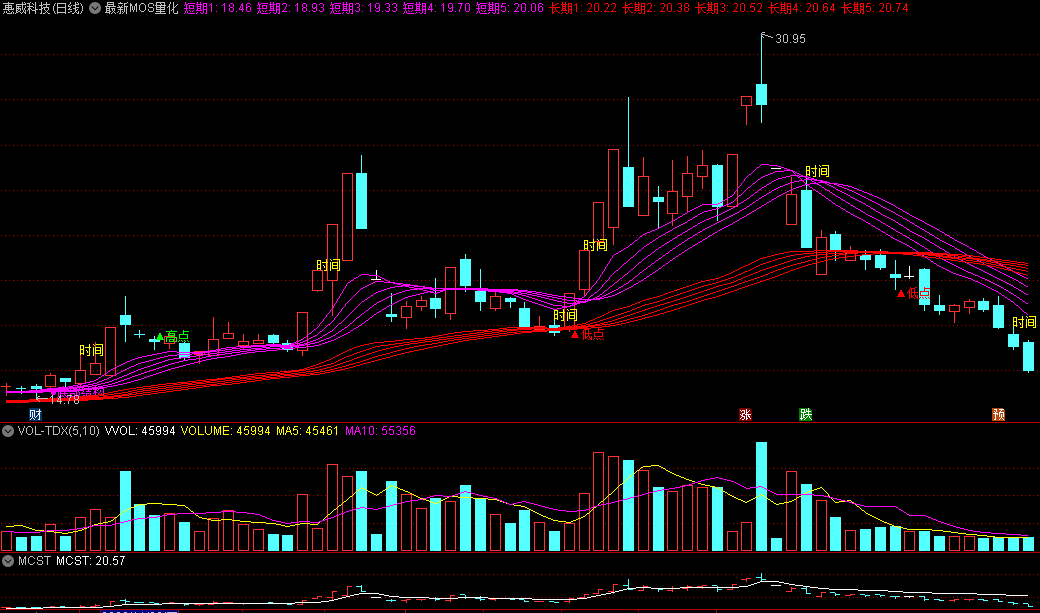Select the 长期4: 20.64 value
The image size is (1040, 613).
pyautogui.click(x=802, y=9)
